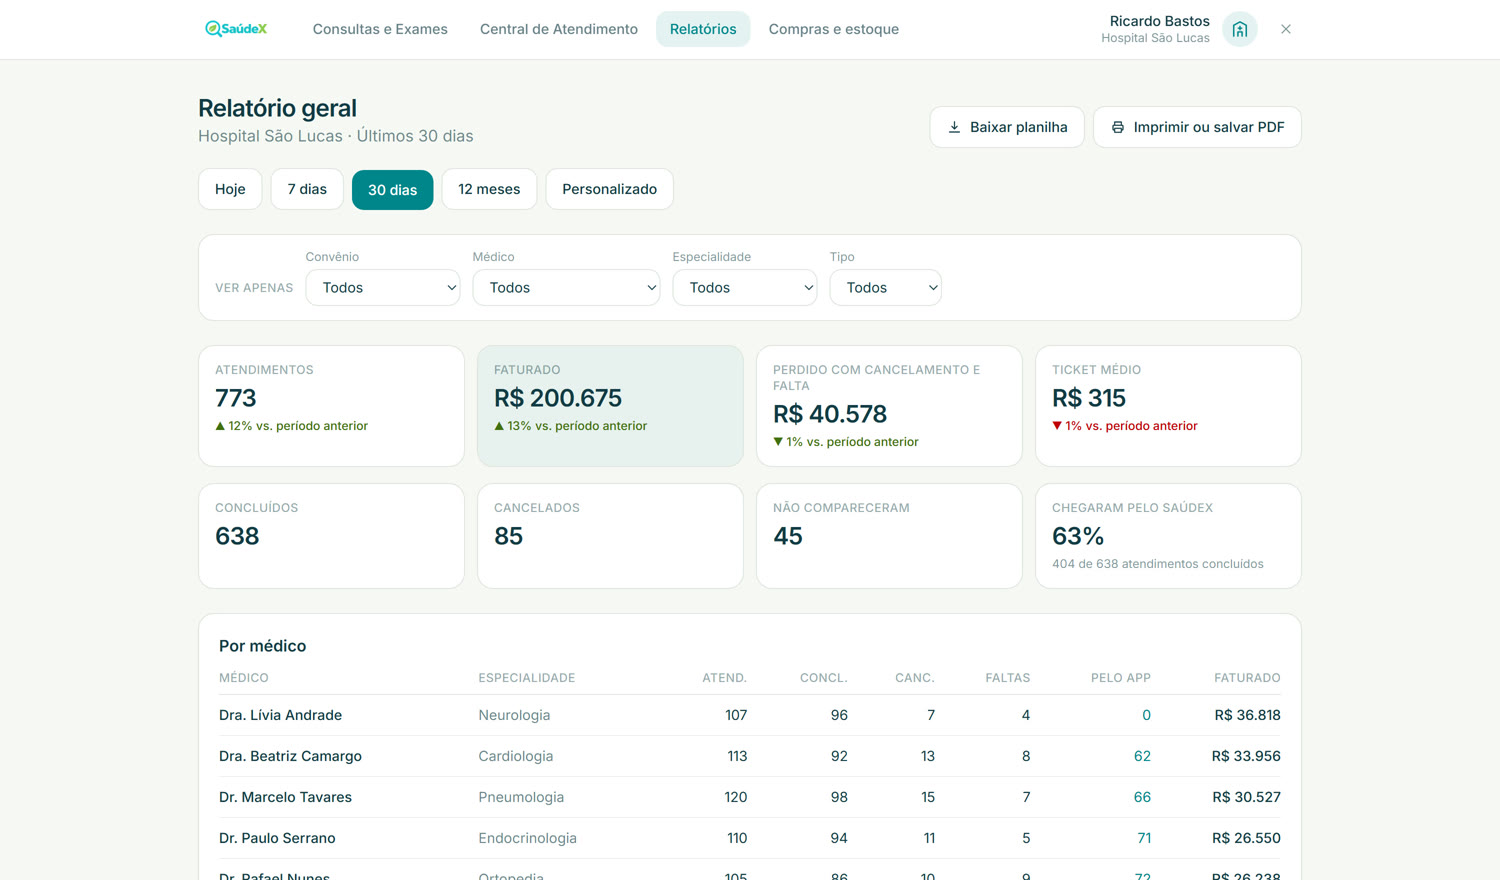The image size is (1500, 880).
Task: Click the SaúdeX logo
Action: tap(236, 29)
